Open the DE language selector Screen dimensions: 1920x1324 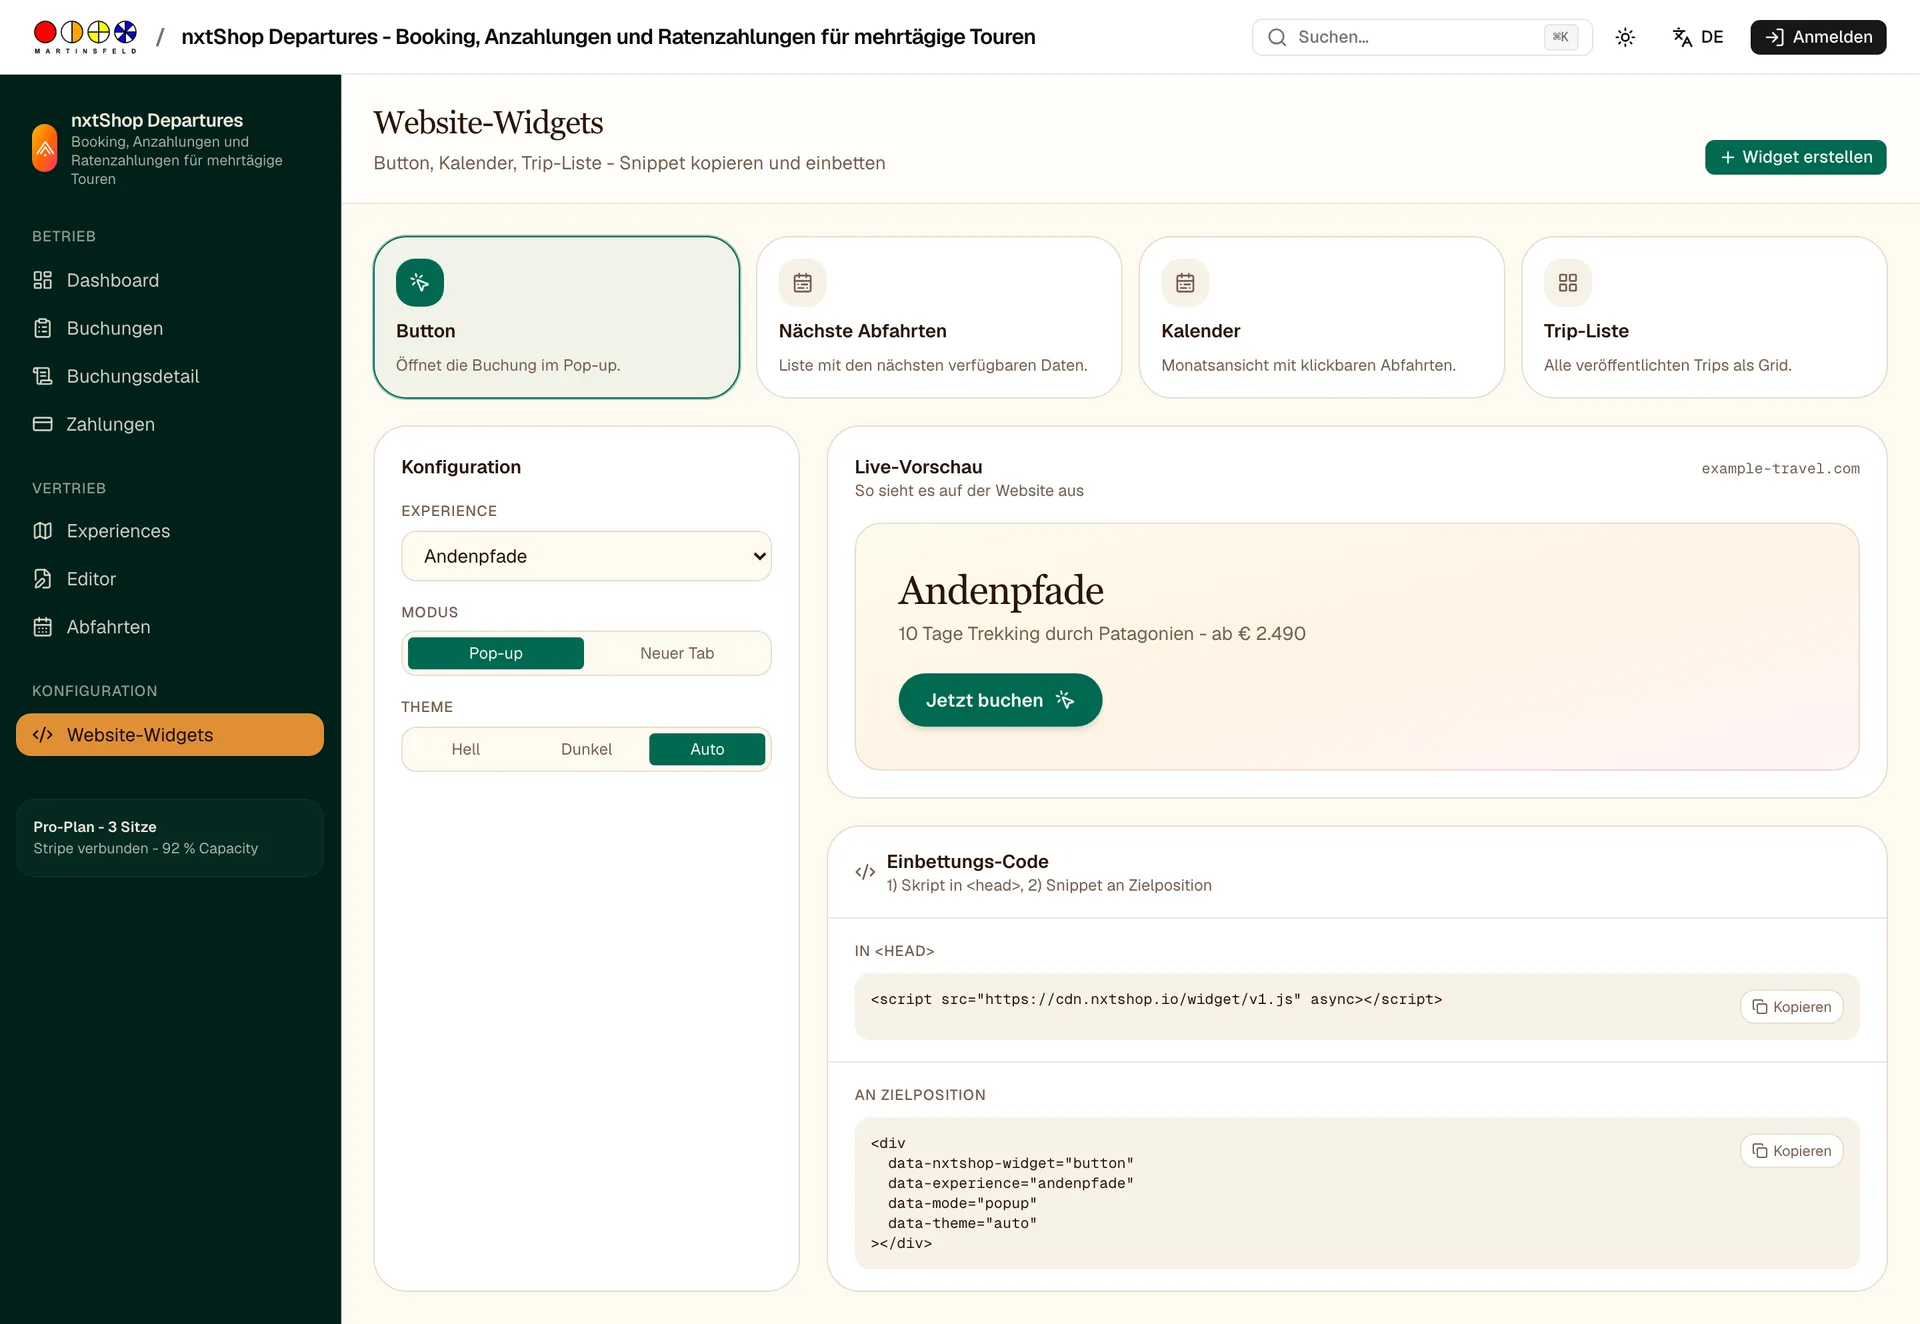(1698, 37)
